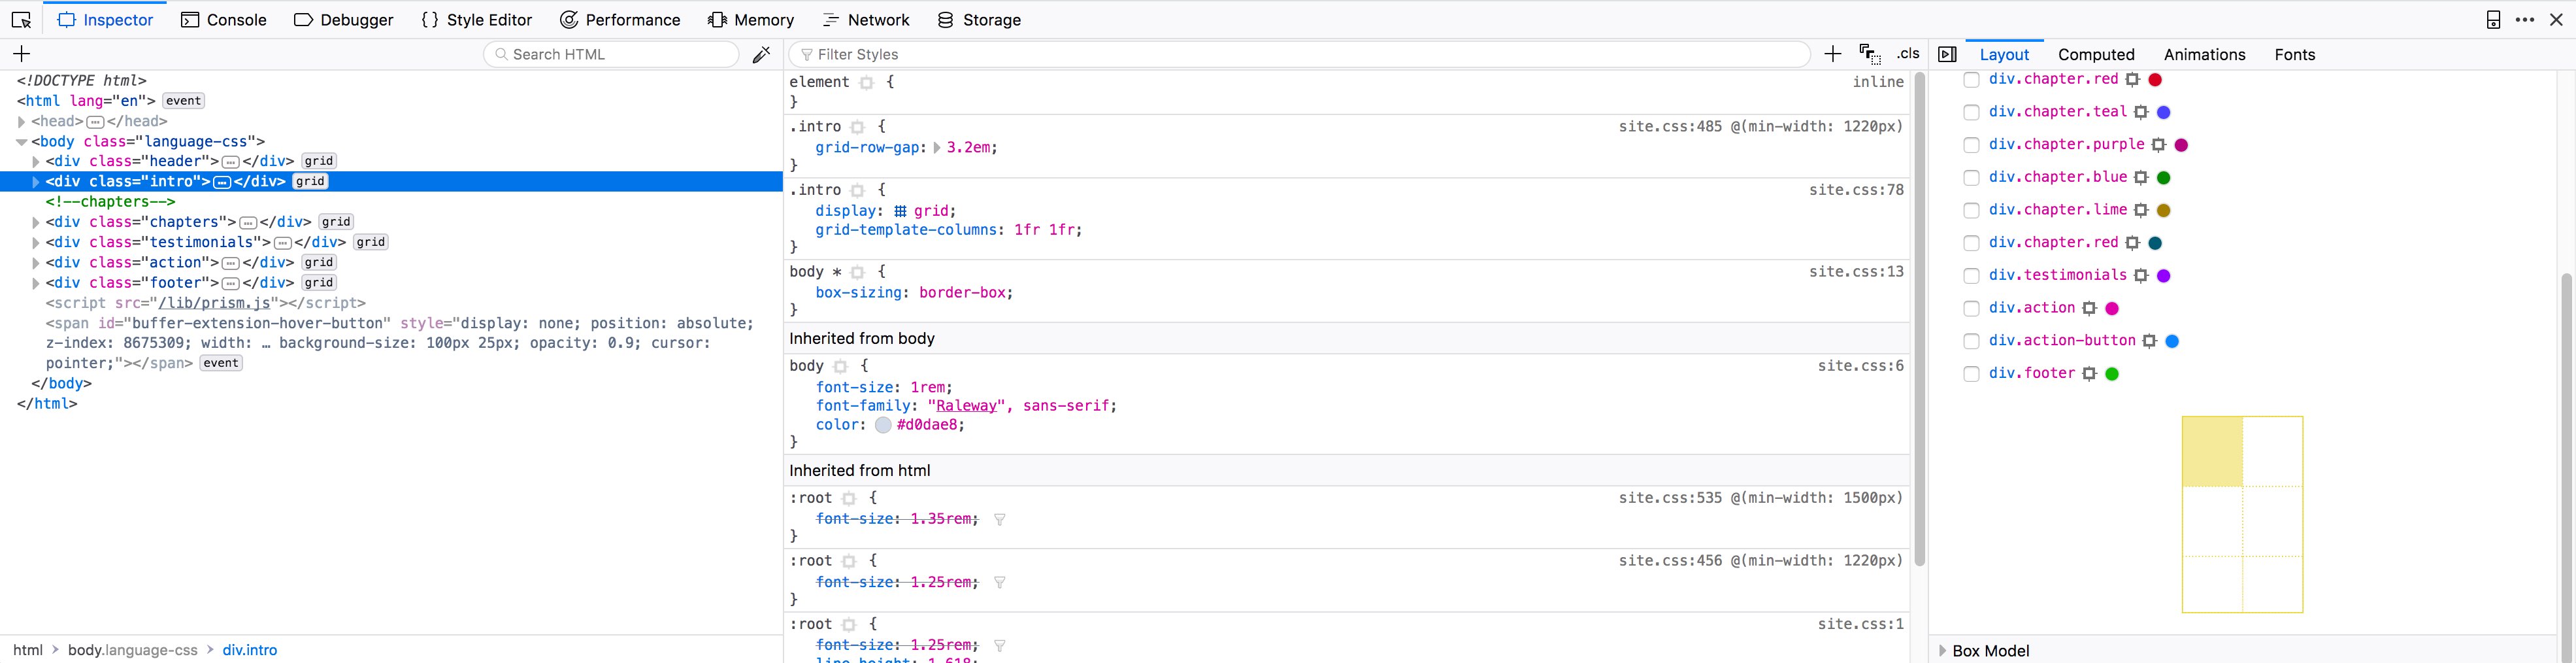Viewport: 2576px width, 663px height.
Task: Enable grid overlay for div.chapter.blue
Action: (1971, 178)
